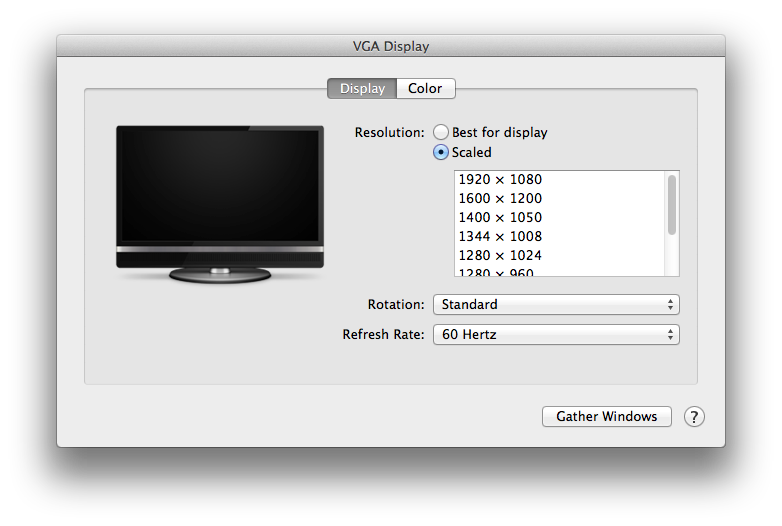782x526 pixels.
Task: Click the Refresh Rate label text
Action: pyautogui.click(x=384, y=335)
